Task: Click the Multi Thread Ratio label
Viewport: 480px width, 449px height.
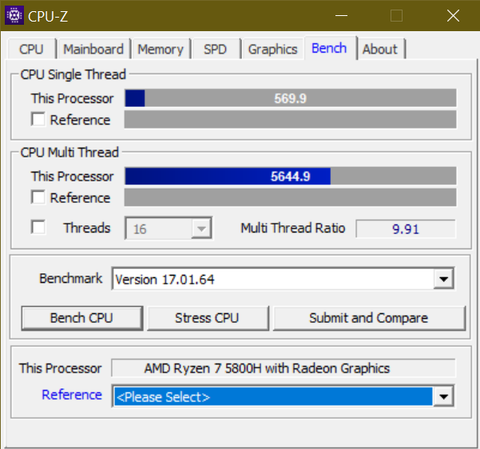Action: tap(293, 228)
